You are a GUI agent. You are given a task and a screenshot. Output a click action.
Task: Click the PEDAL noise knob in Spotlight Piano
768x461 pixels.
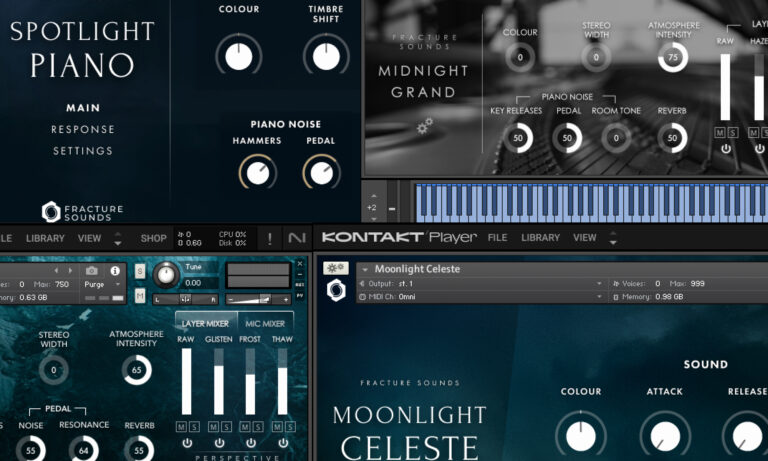321,173
